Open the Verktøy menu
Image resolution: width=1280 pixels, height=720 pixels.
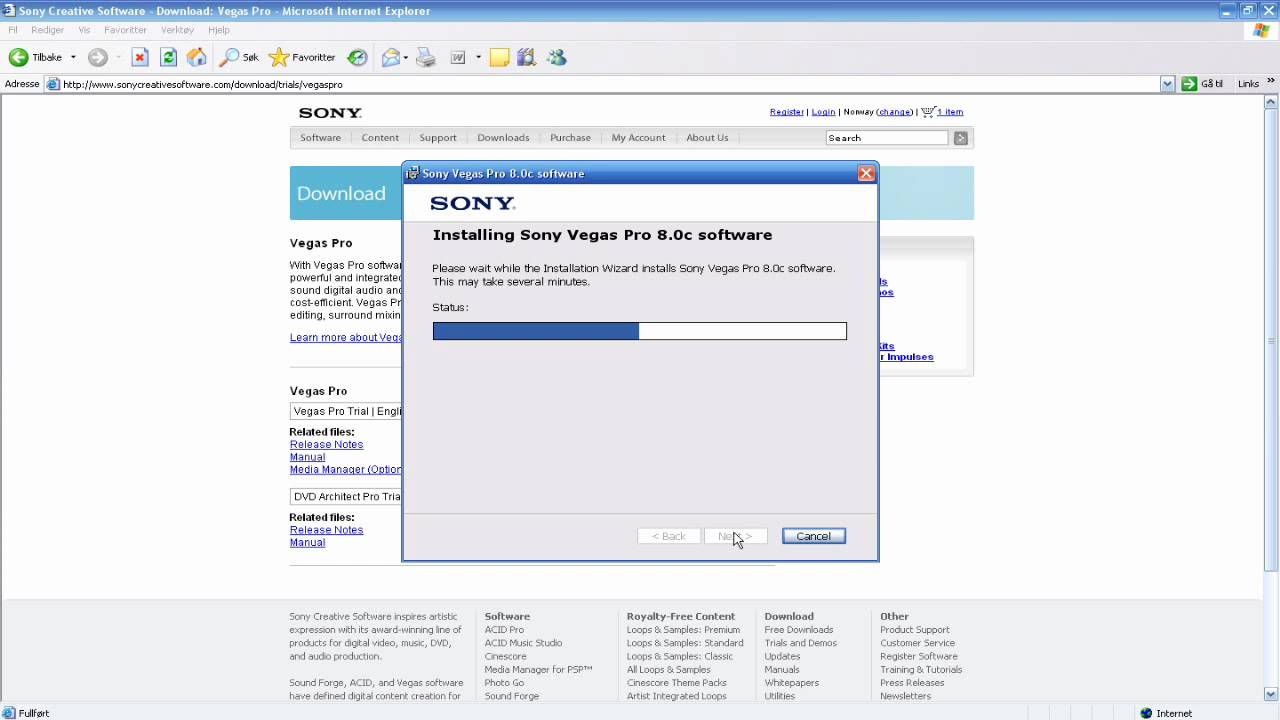pyautogui.click(x=177, y=30)
